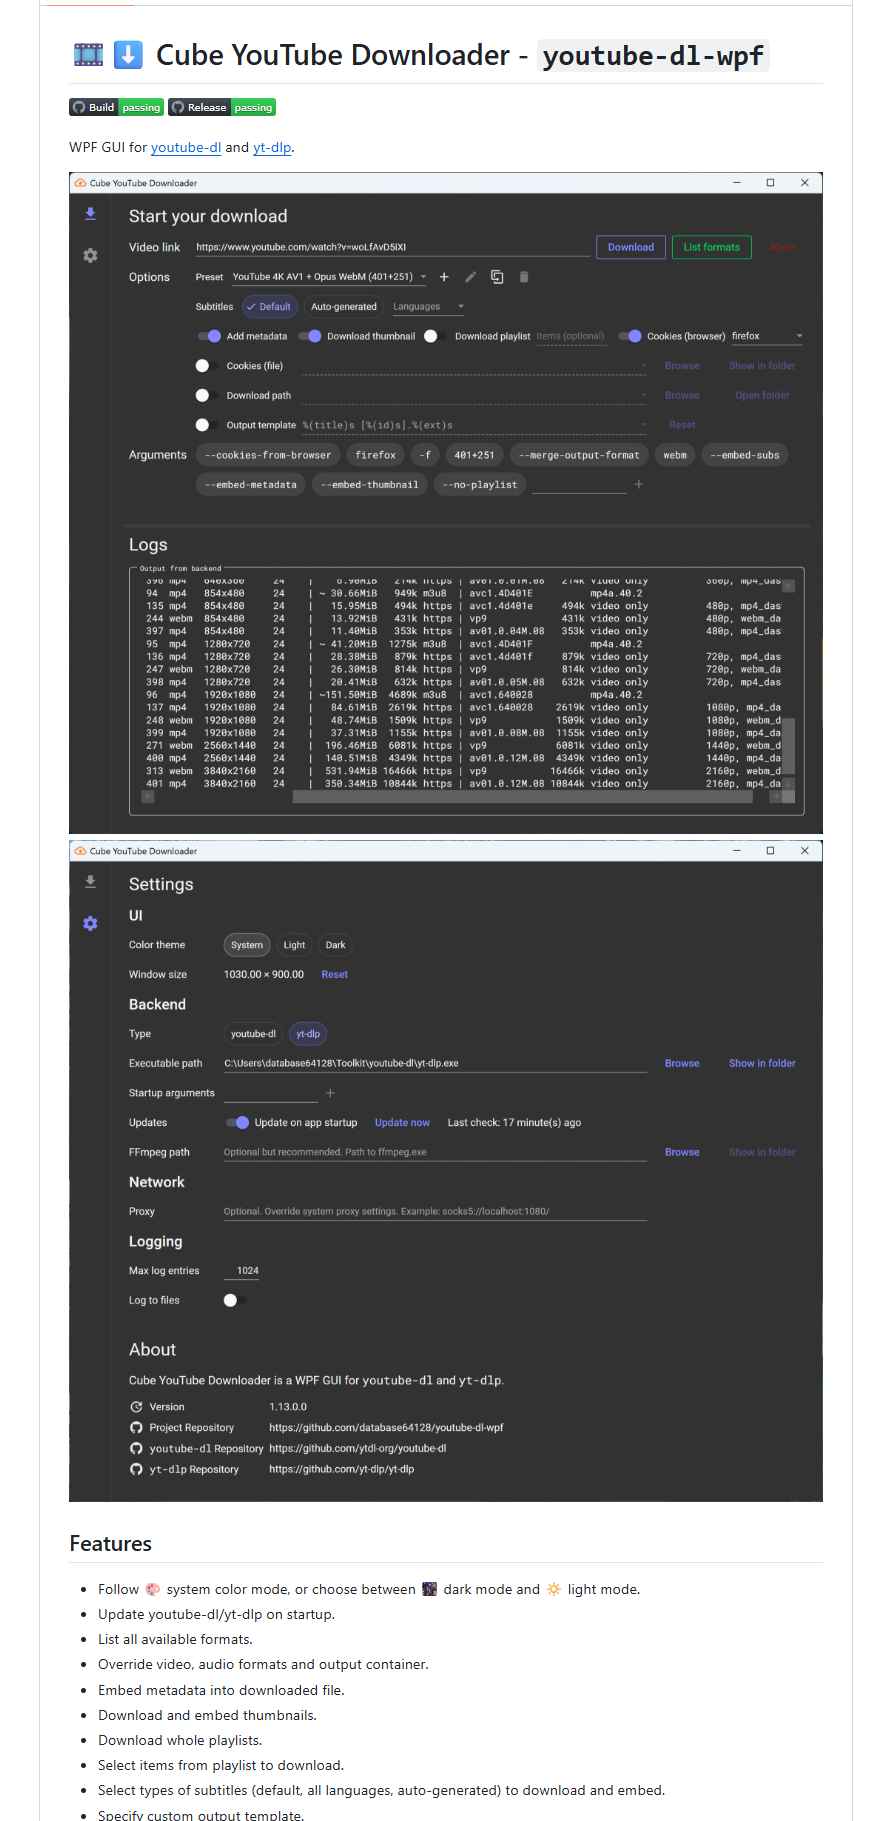This screenshot has width=878, height=1821.
Task: Browse for the Executable path
Action: tap(682, 1063)
